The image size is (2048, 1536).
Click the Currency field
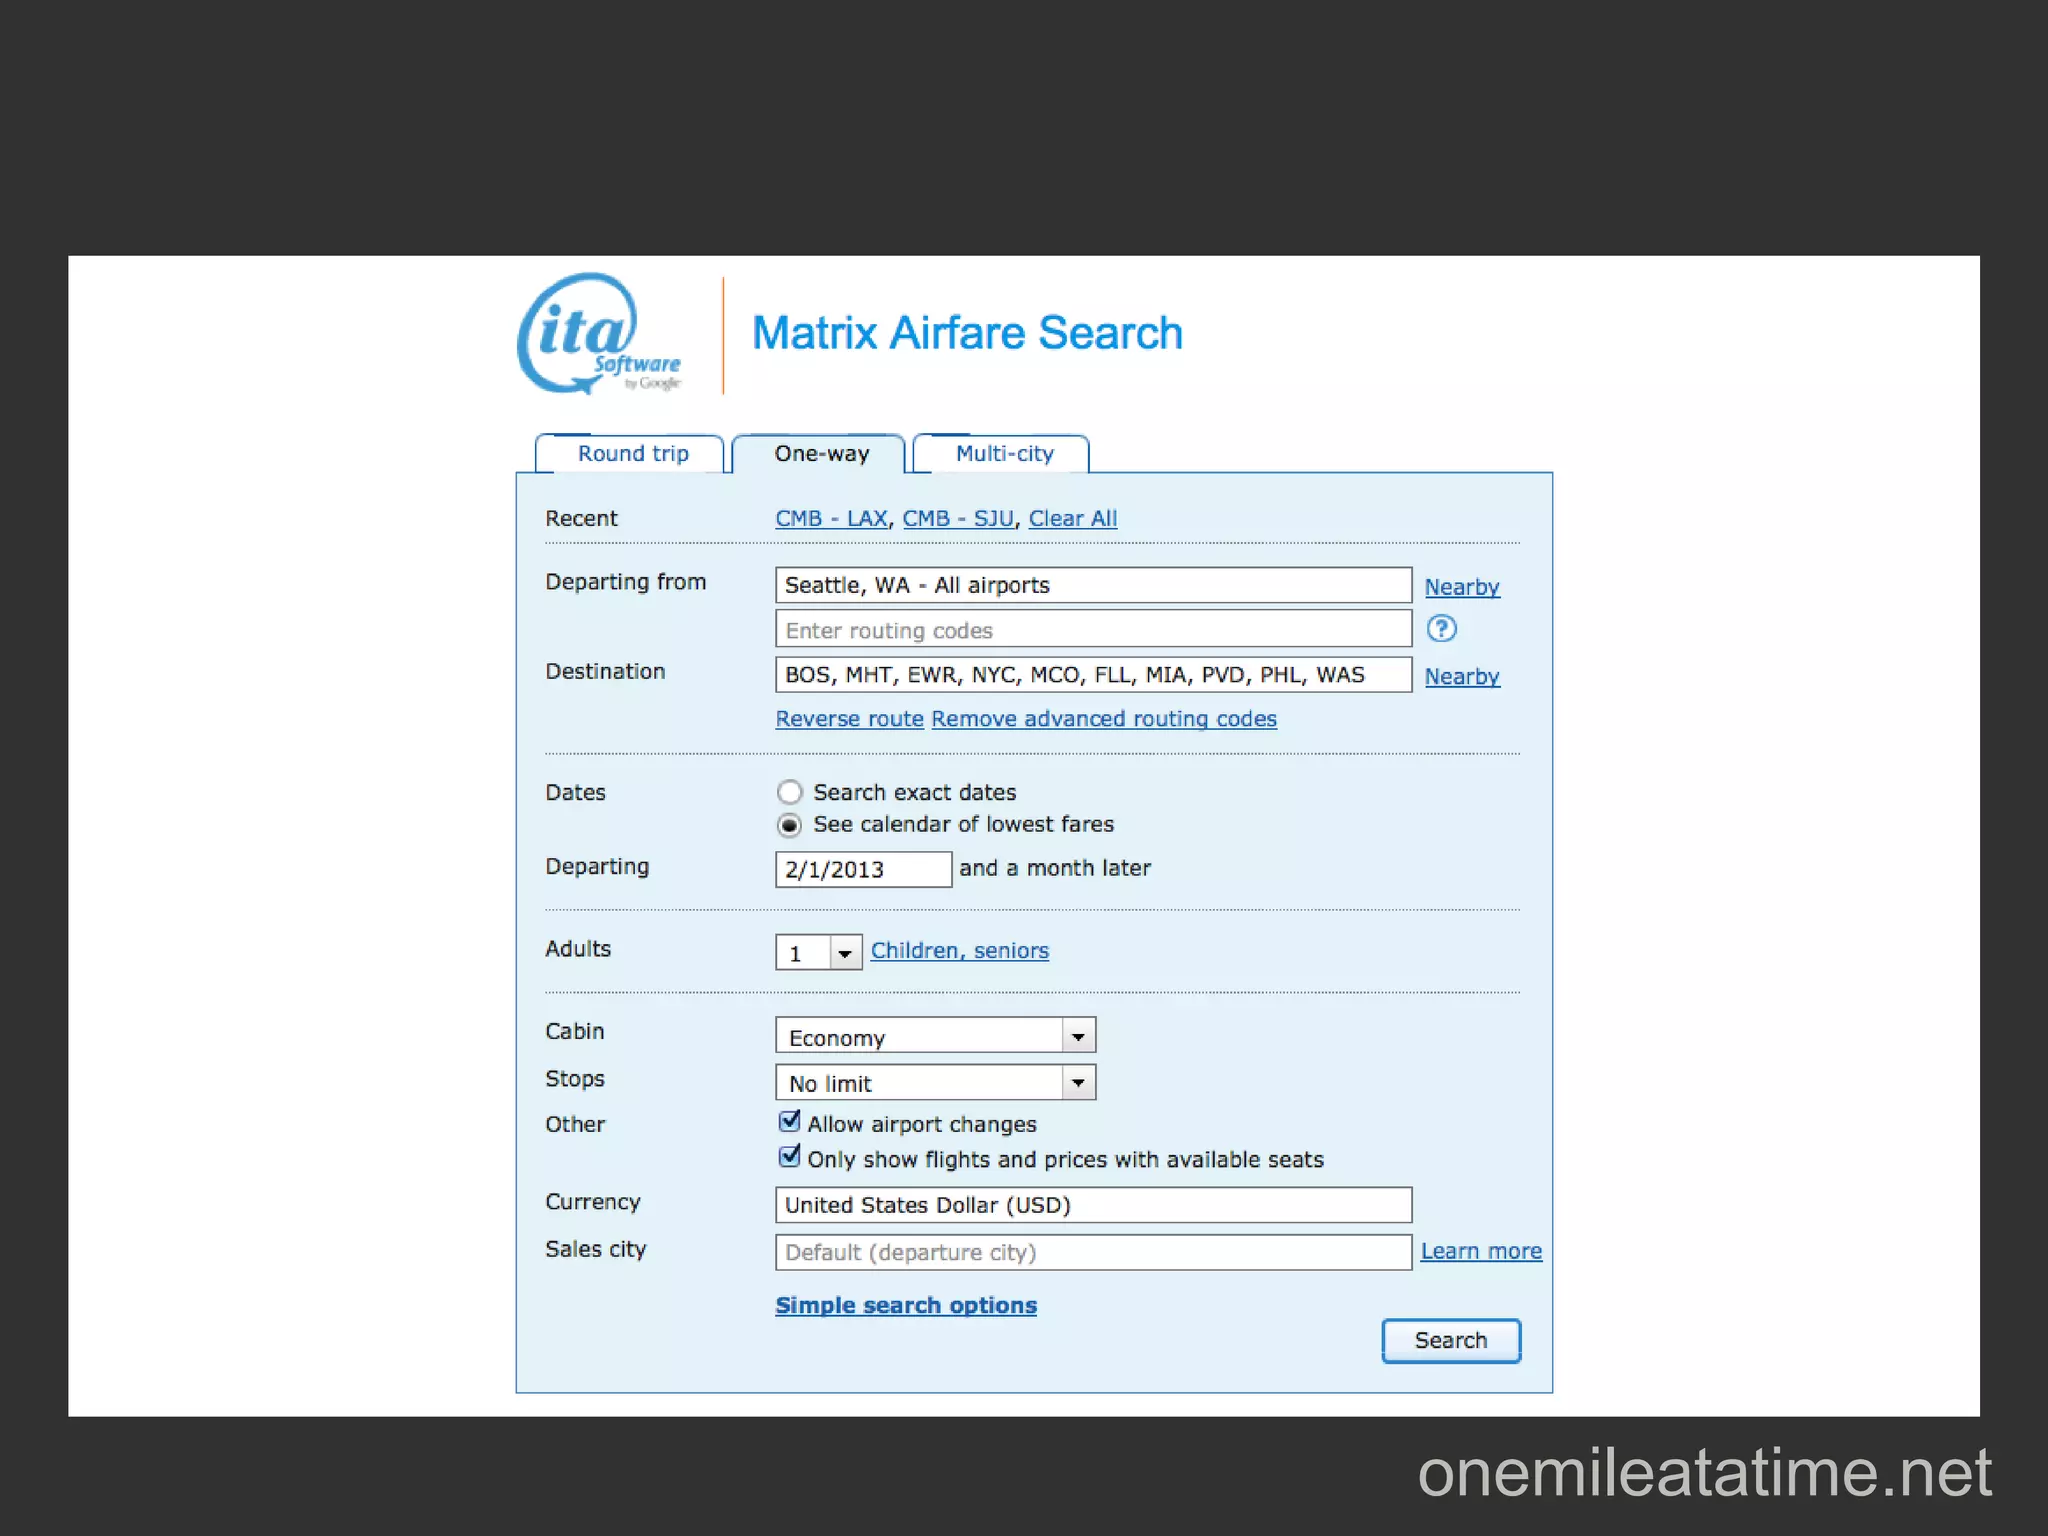[1093, 1205]
